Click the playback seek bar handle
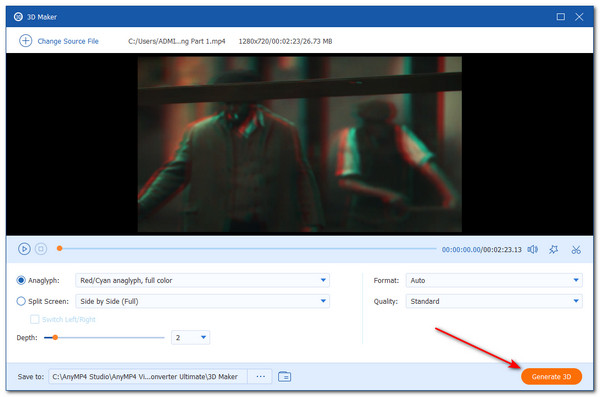The width and height of the screenshot is (600, 397). pyautogui.click(x=59, y=248)
